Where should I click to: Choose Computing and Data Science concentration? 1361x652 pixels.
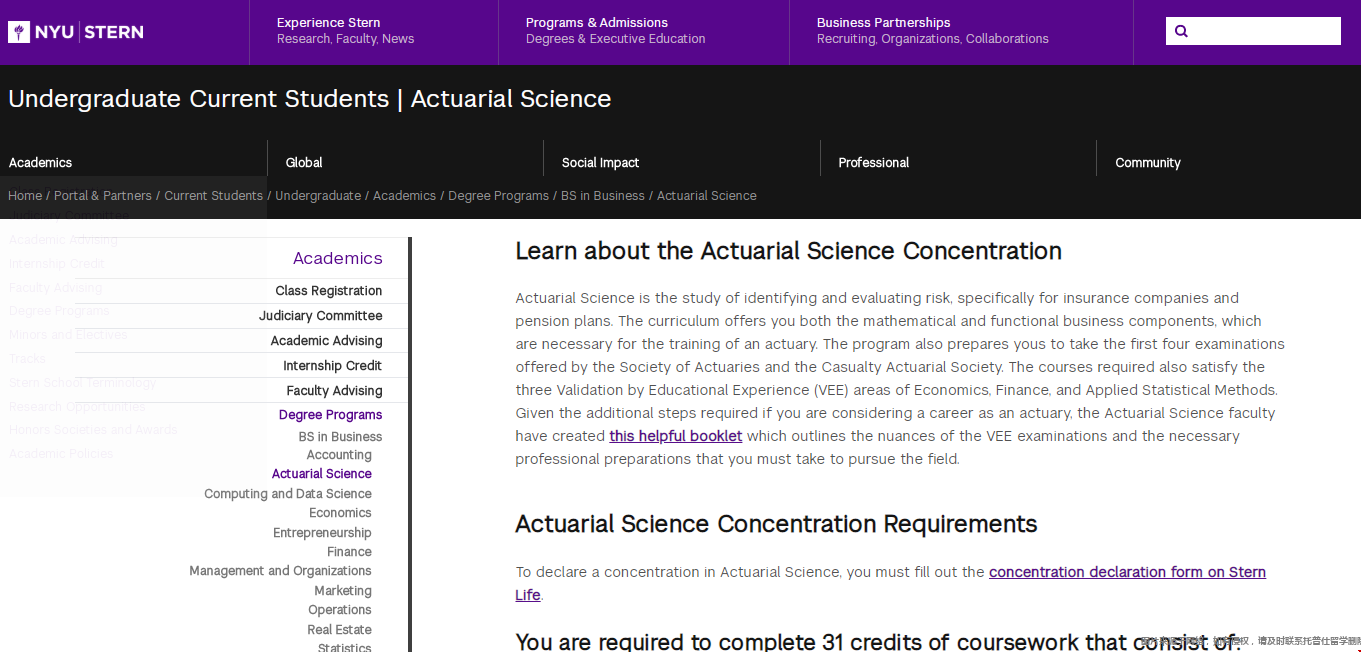tap(287, 494)
